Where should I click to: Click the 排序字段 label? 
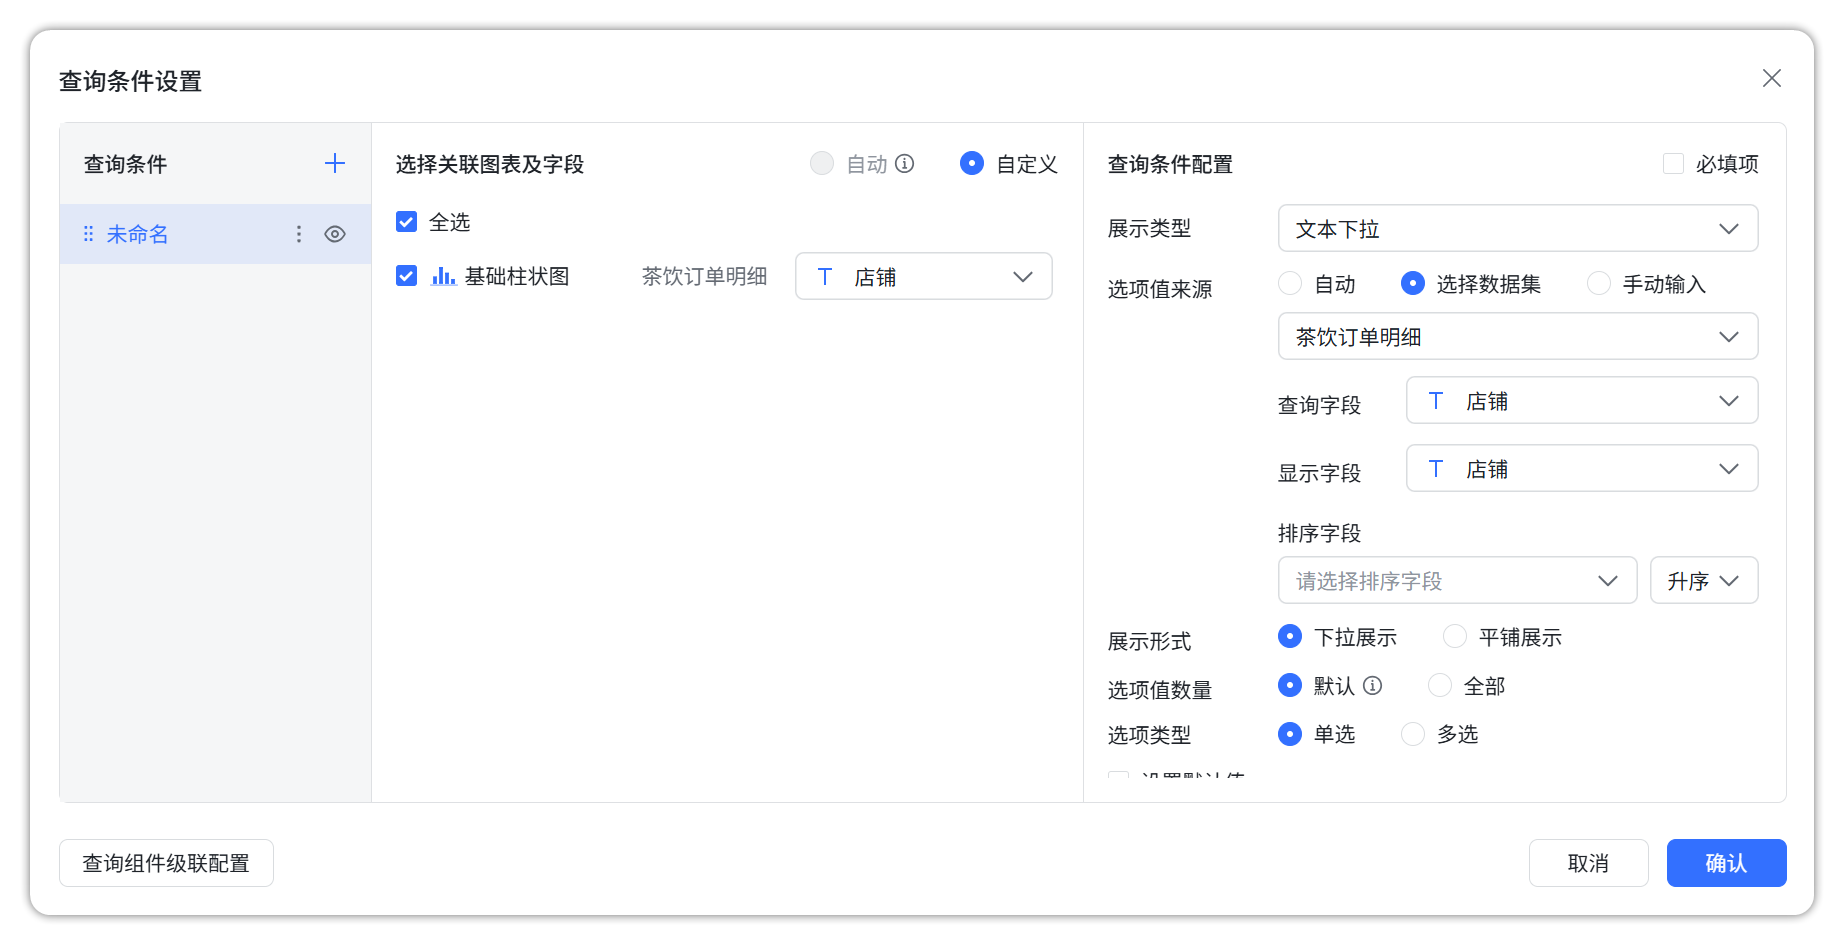tap(1319, 533)
